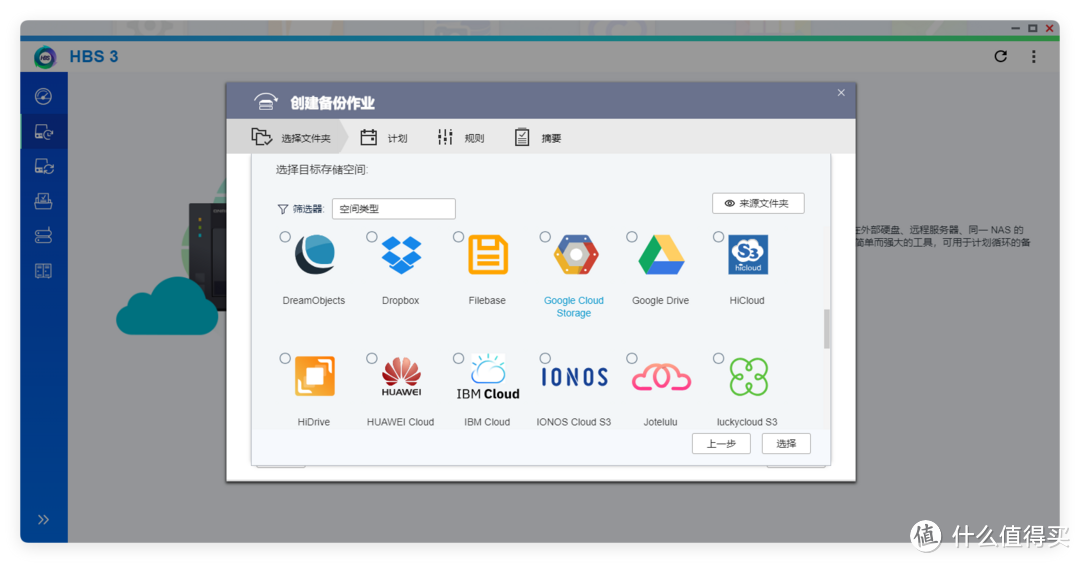This screenshot has width=1080, height=563.
Task: Select the Google Drive radio button
Action: pos(632,237)
